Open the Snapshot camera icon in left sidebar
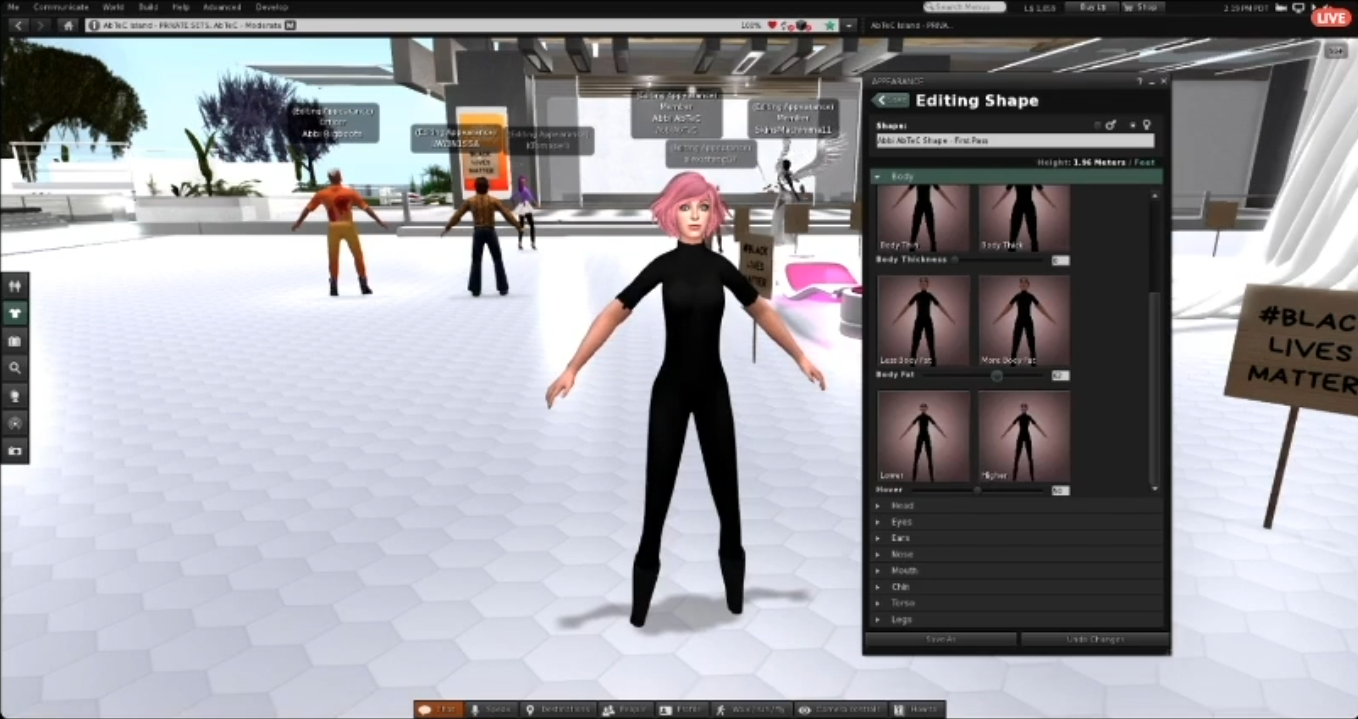Viewport: 1358px width, 719px height. pos(15,451)
